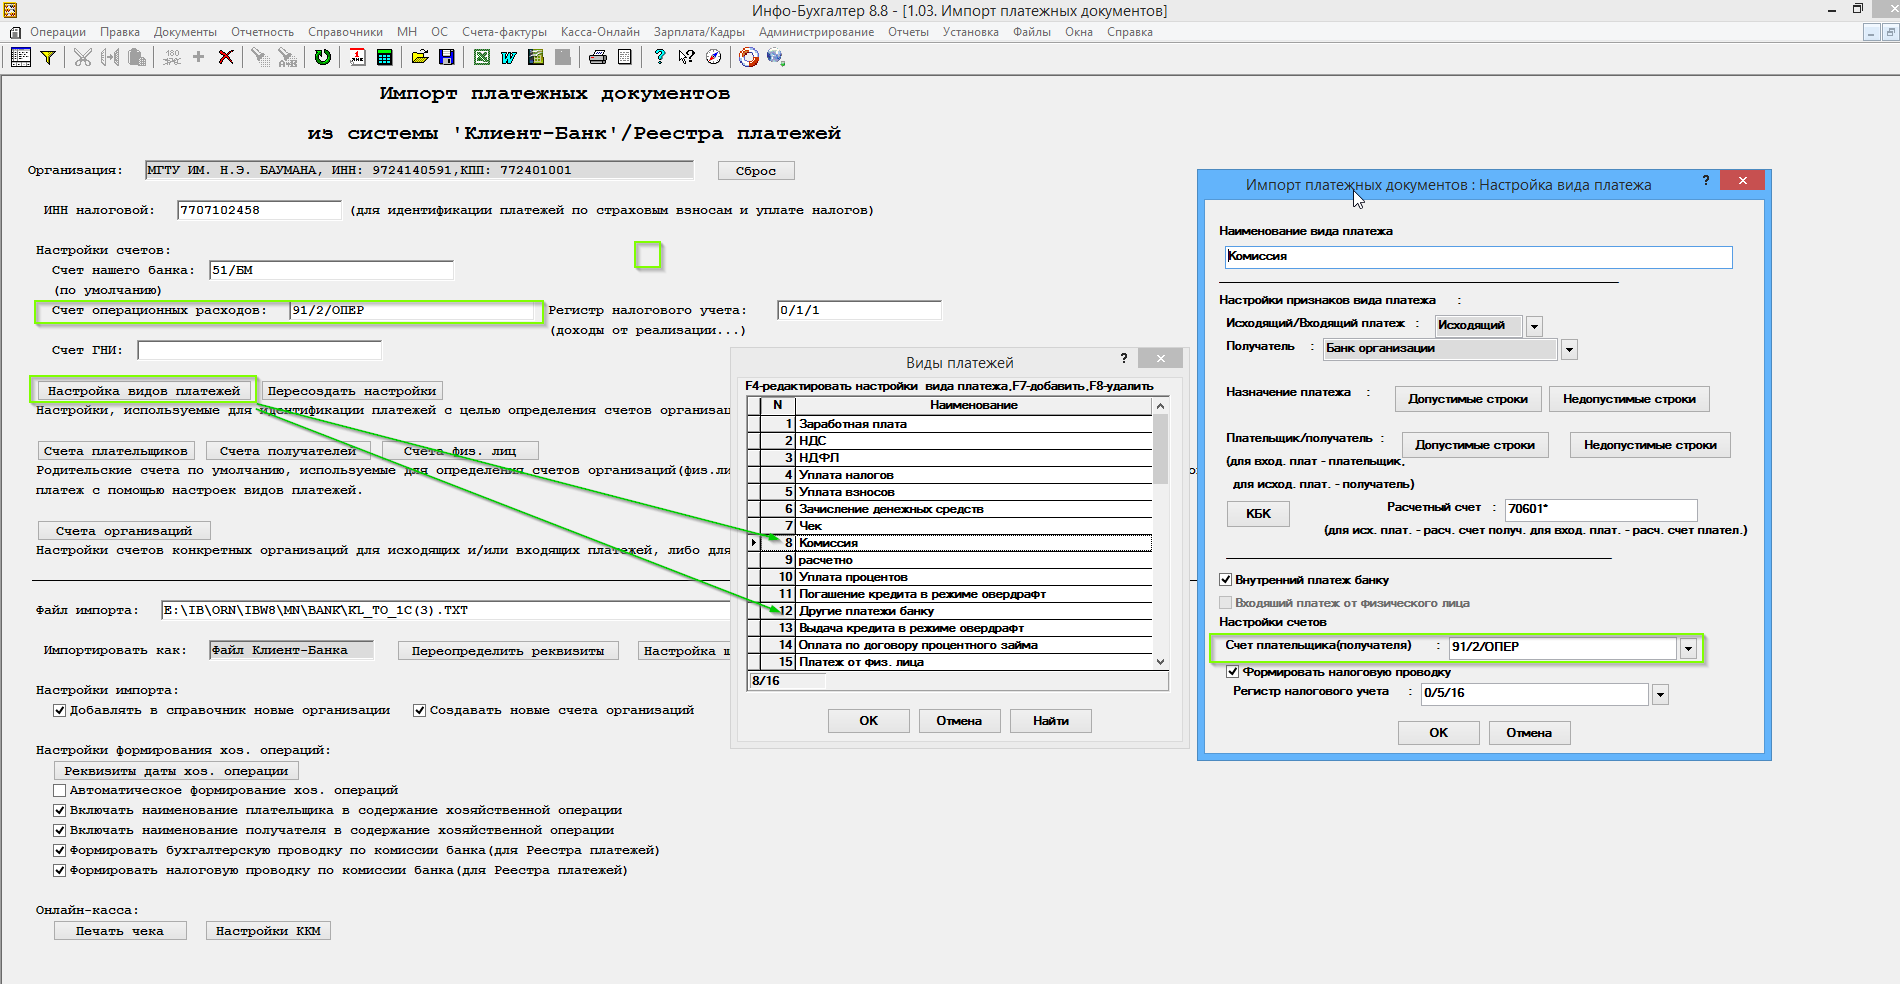Click the yellow open-folder icon
This screenshot has height=984, width=1900.
[x=420, y=57]
